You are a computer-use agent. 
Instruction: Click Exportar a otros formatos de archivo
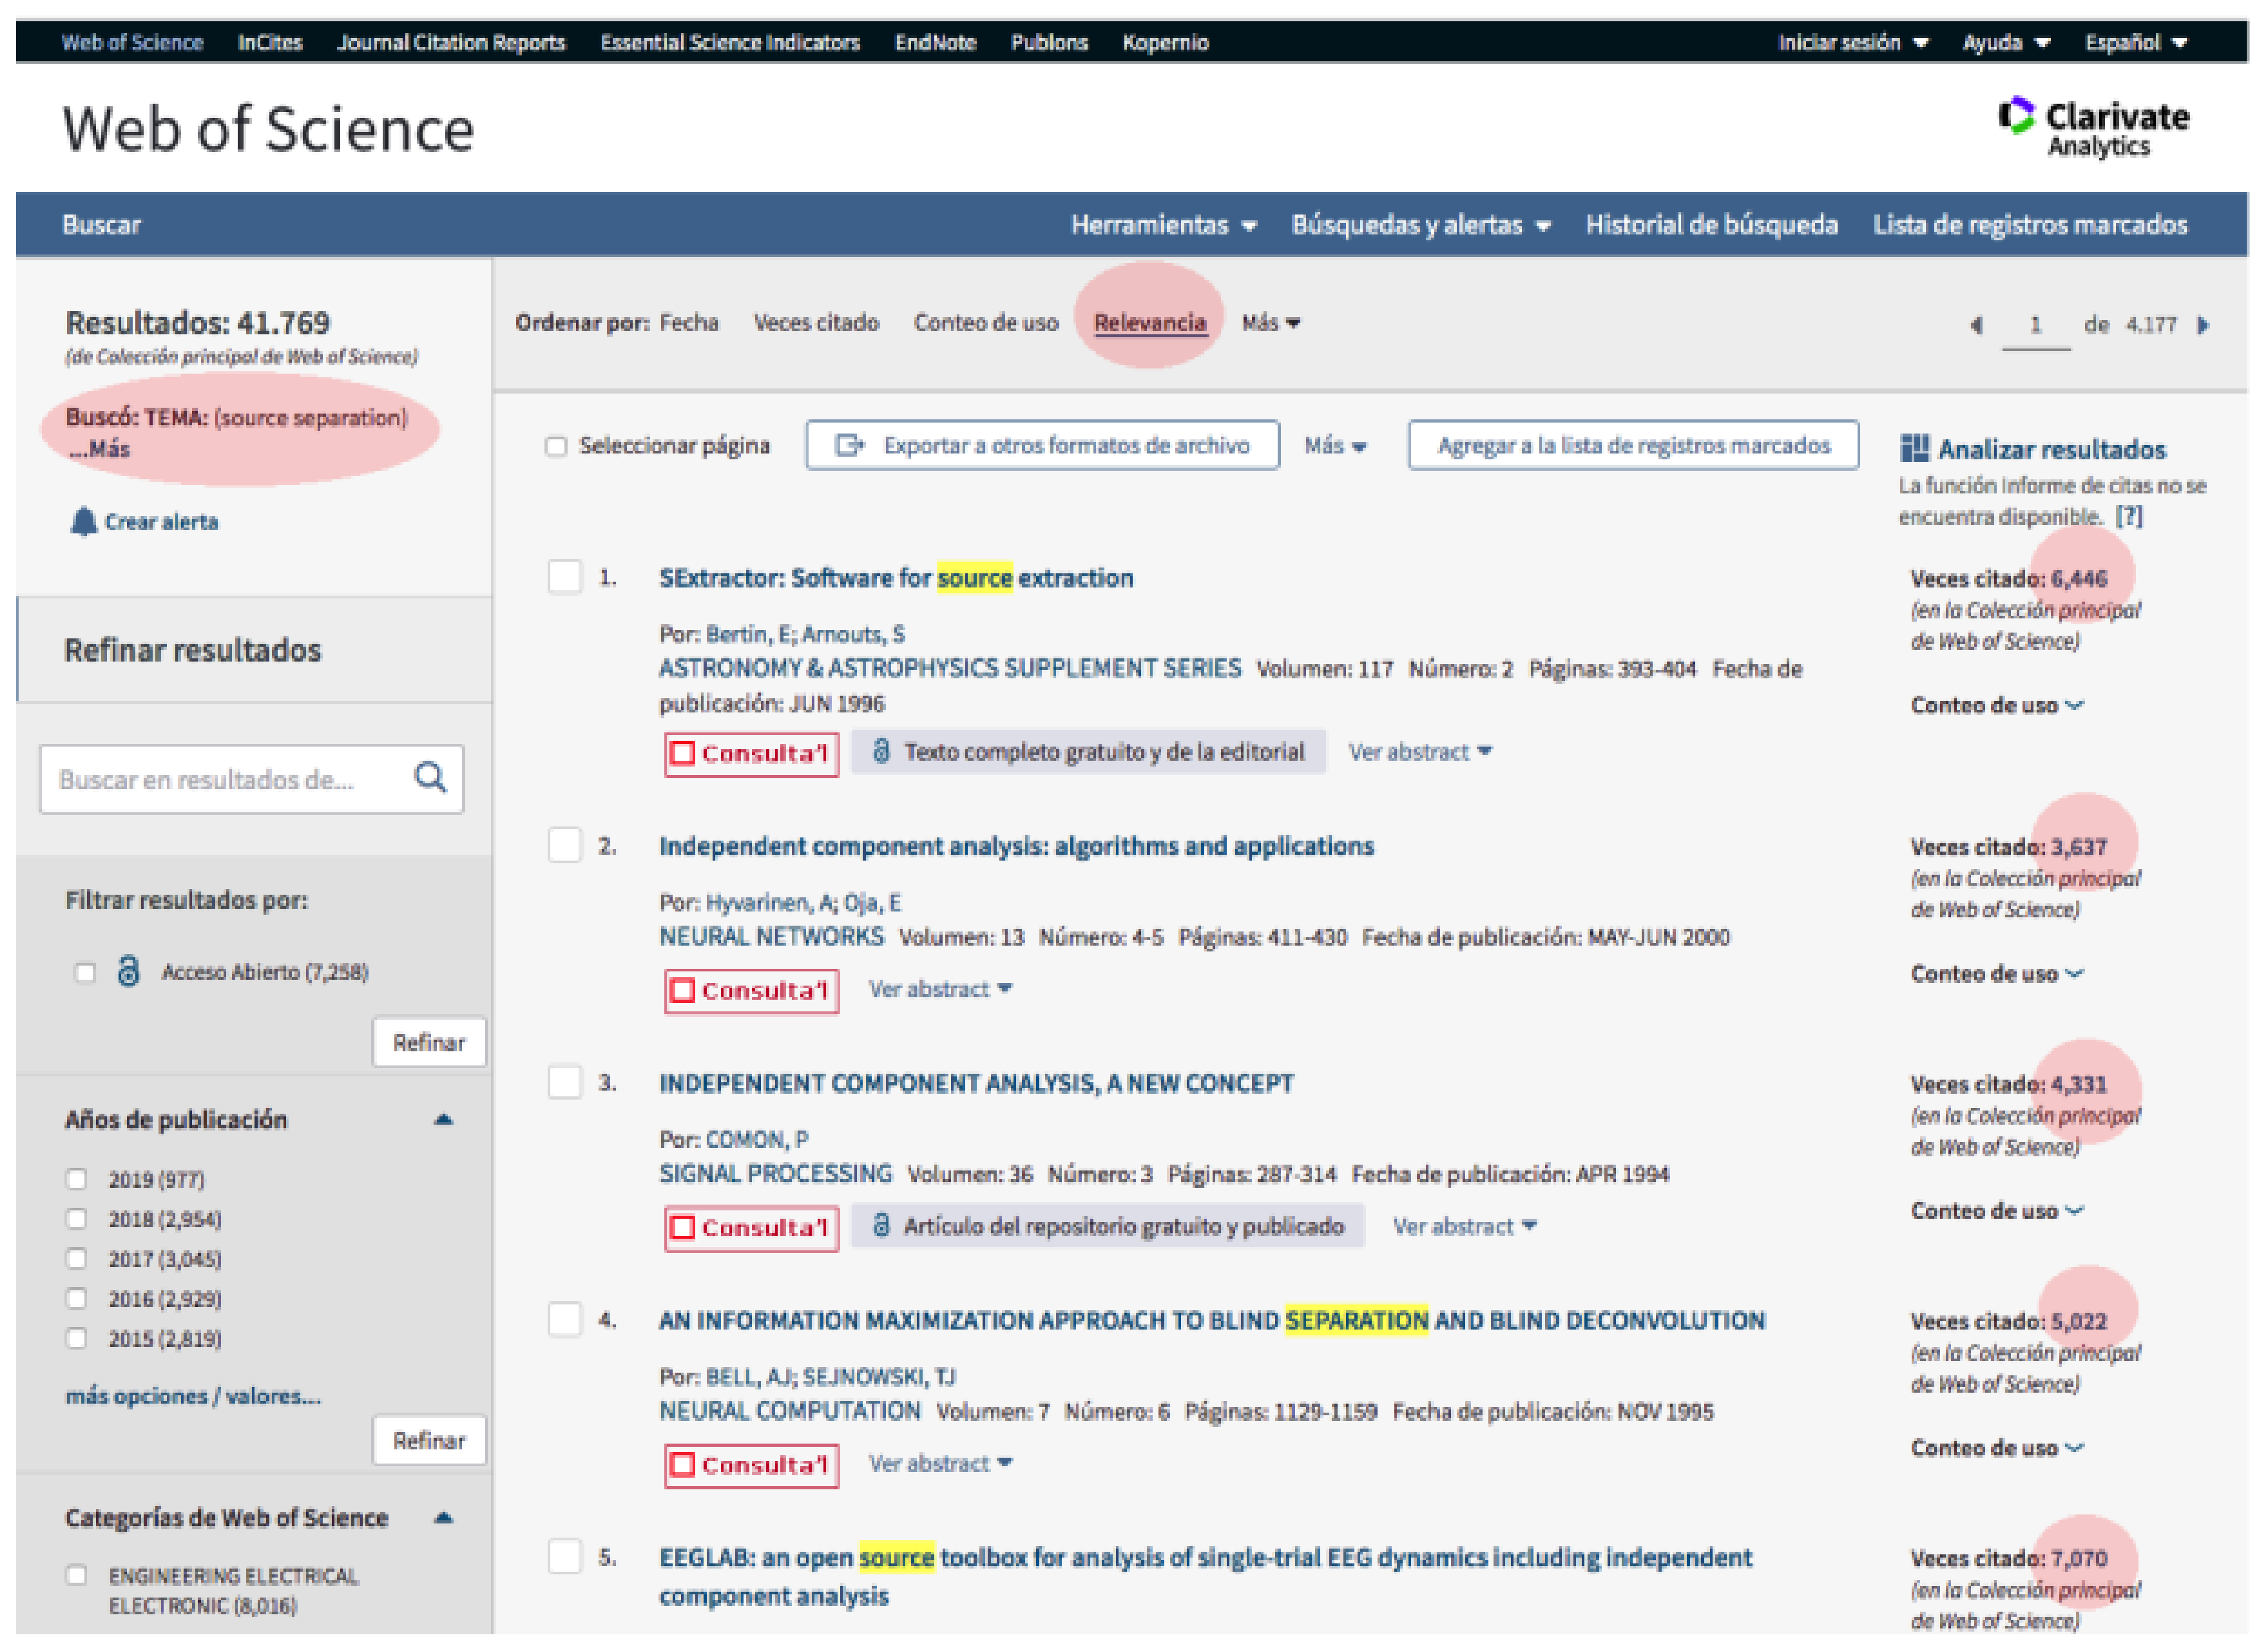pyautogui.click(x=1042, y=445)
